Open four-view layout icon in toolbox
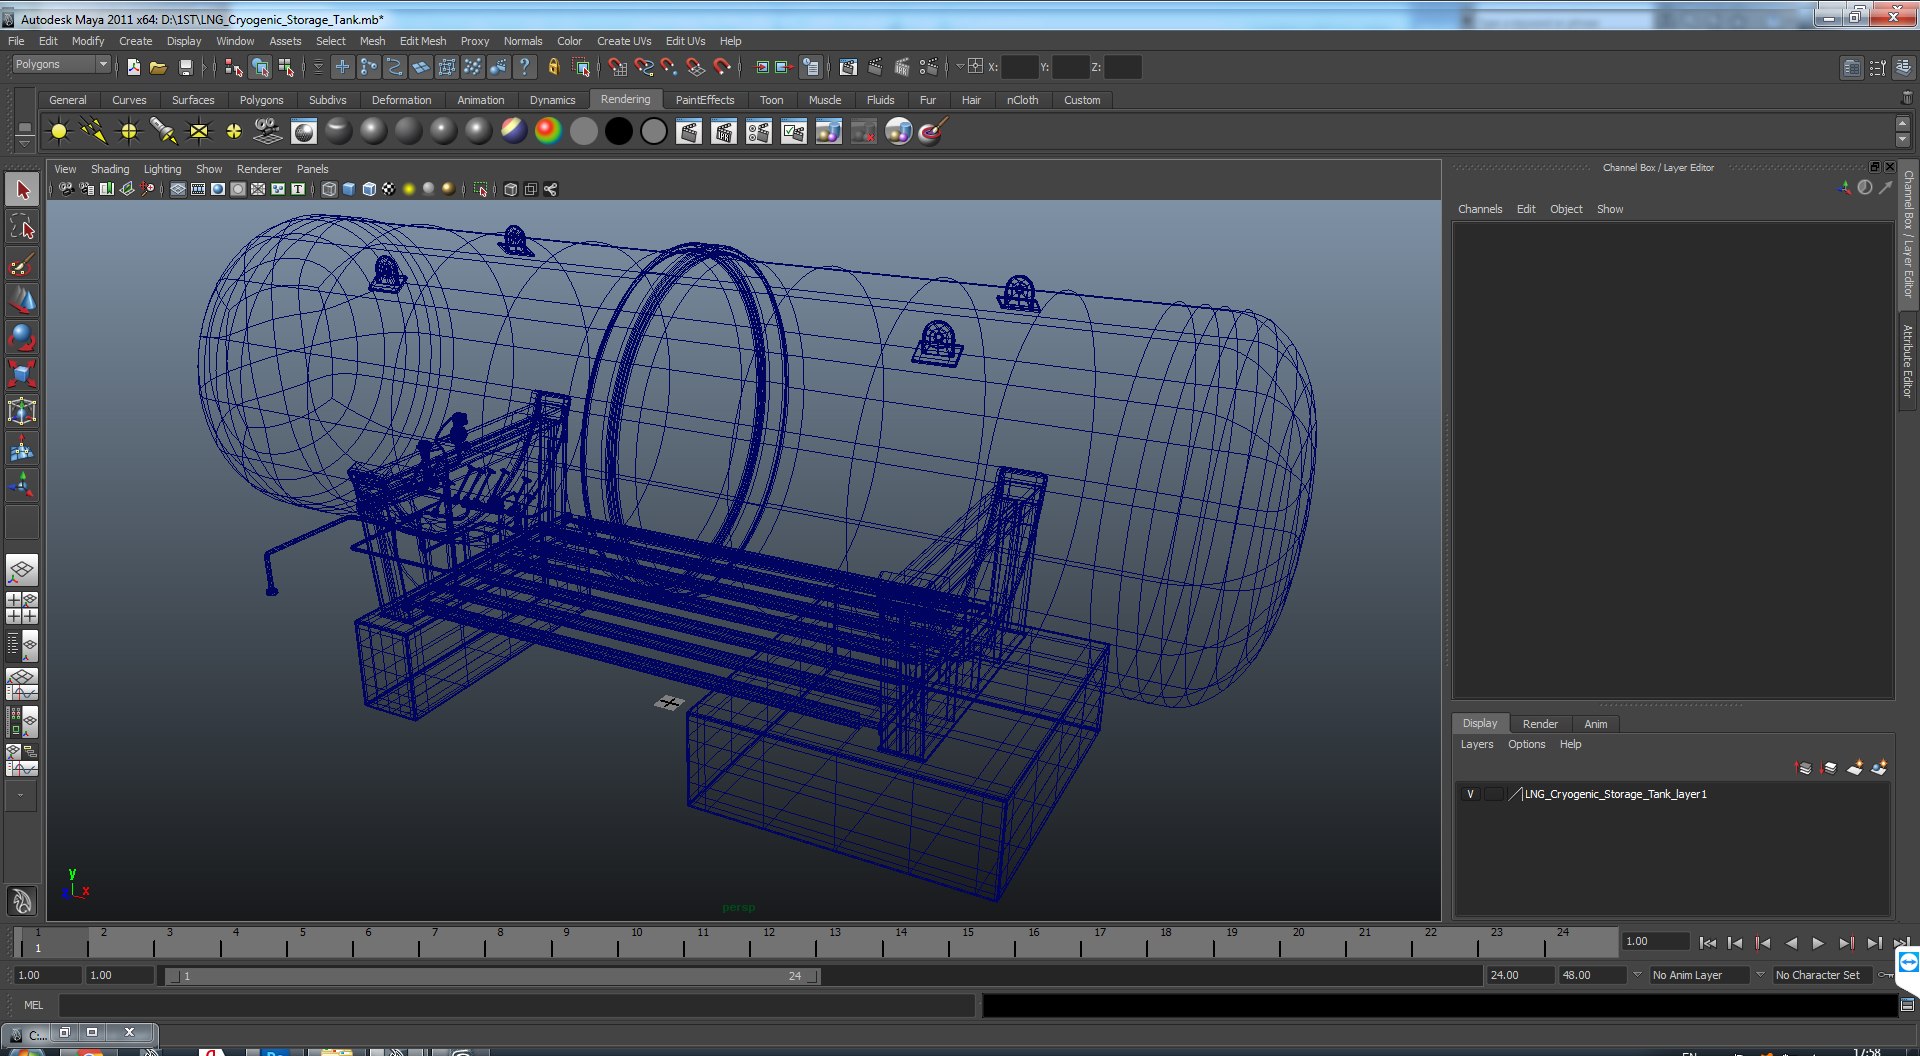 coord(22,608)
